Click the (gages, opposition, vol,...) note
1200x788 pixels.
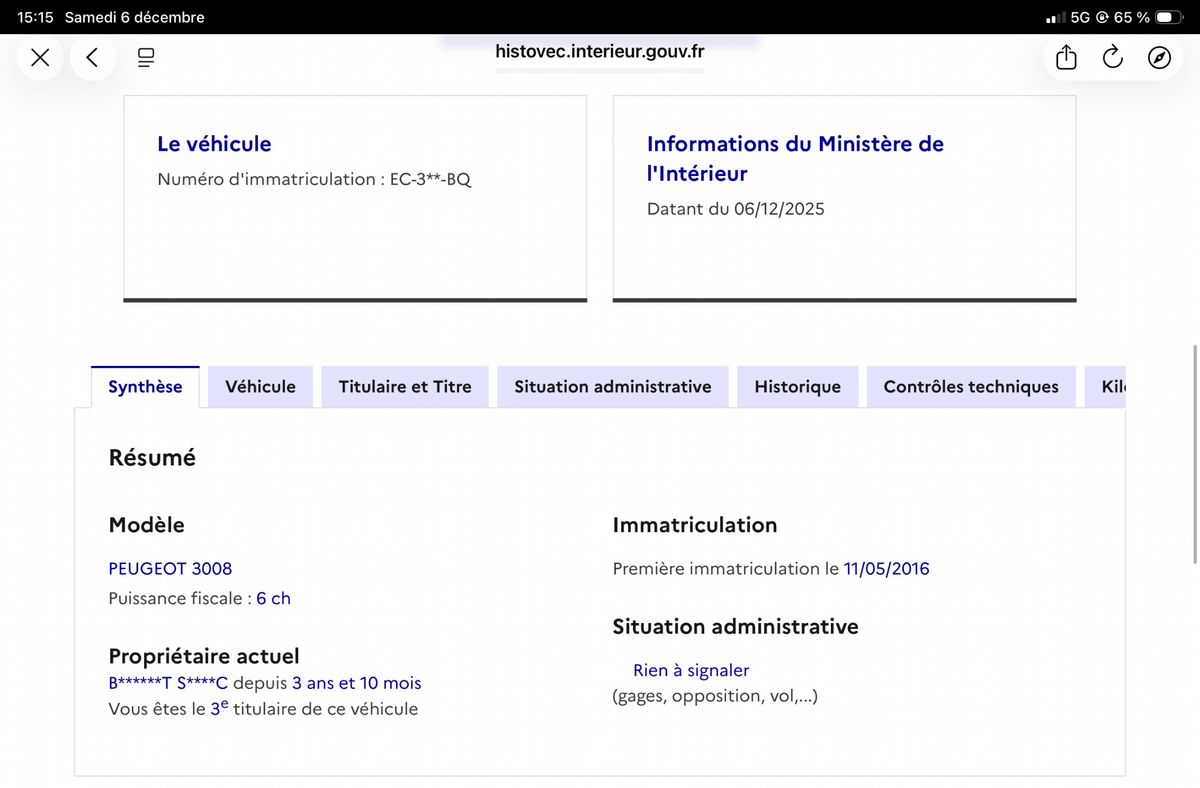coord(715,696)
